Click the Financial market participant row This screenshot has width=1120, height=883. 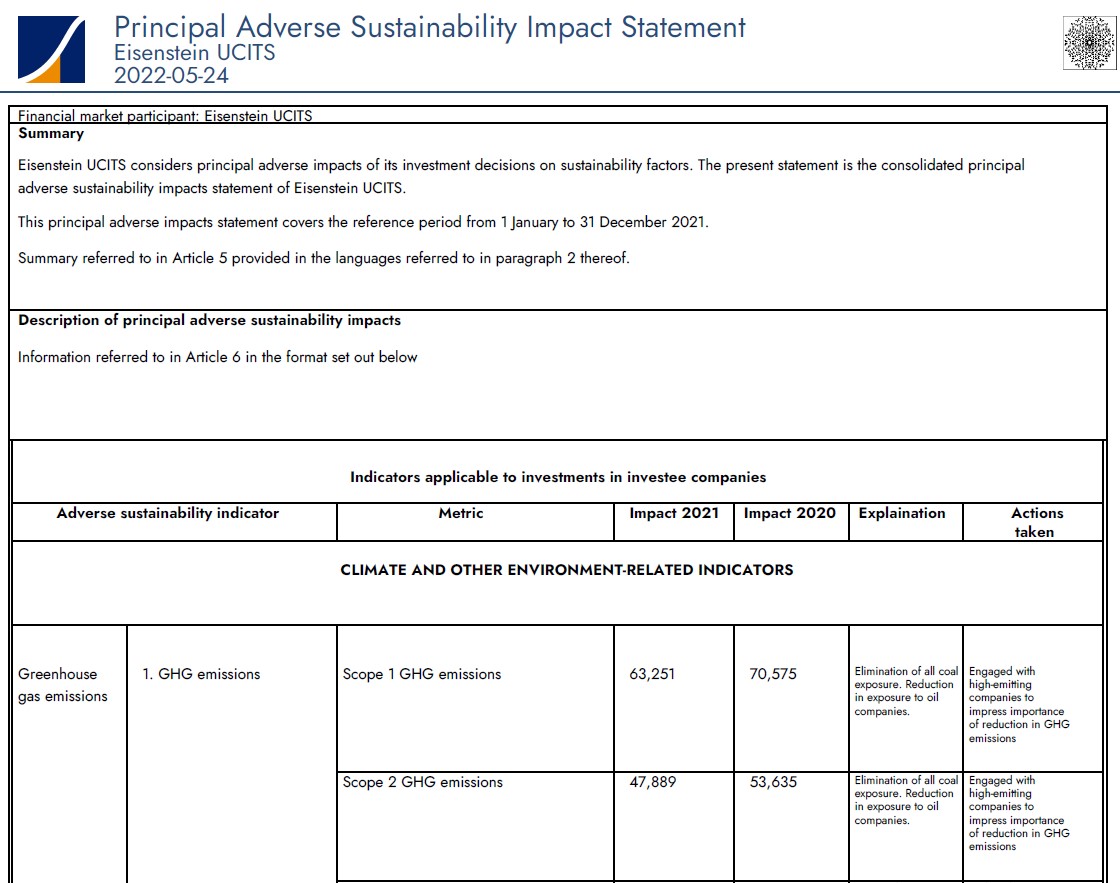tap(558, 115)
